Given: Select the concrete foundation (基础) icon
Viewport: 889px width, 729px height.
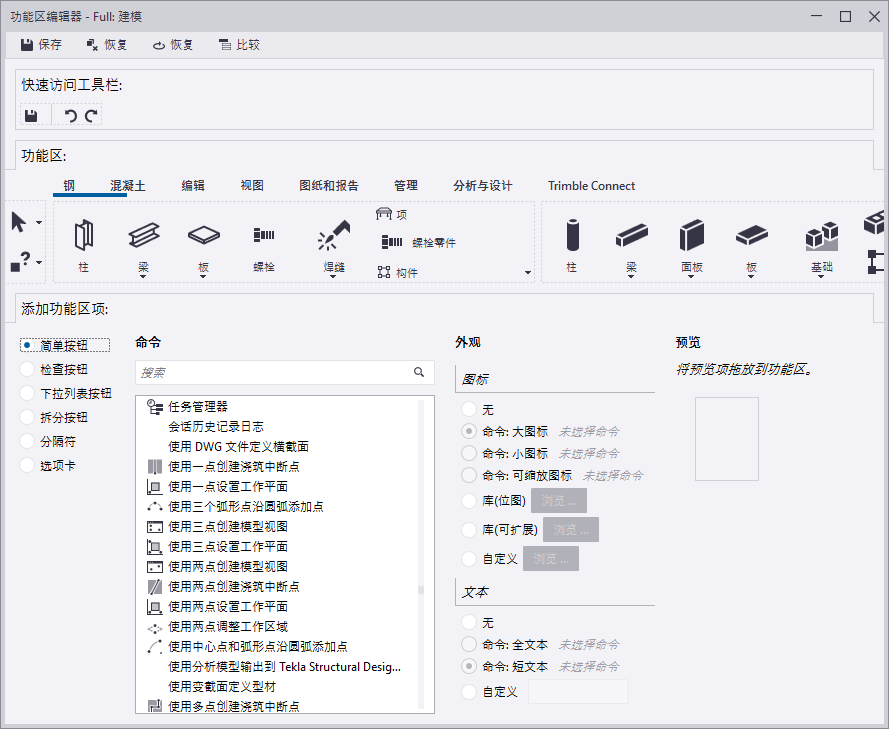Looking at the screenshot, I should click(820, 236).
